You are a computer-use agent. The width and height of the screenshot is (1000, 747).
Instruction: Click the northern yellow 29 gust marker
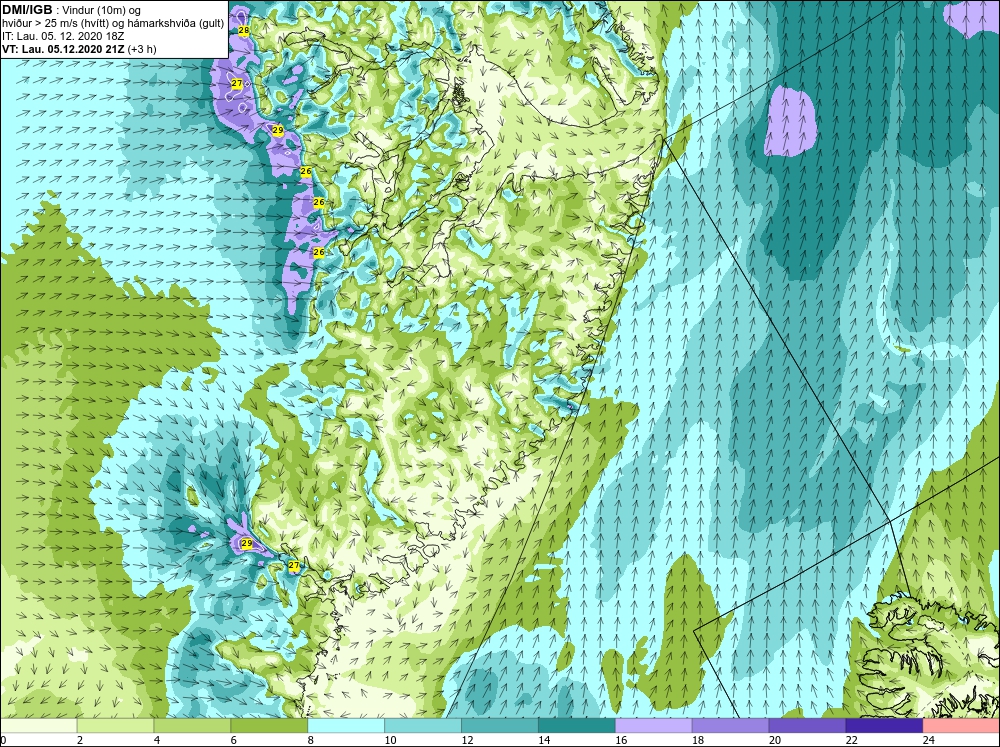(277, 130)
